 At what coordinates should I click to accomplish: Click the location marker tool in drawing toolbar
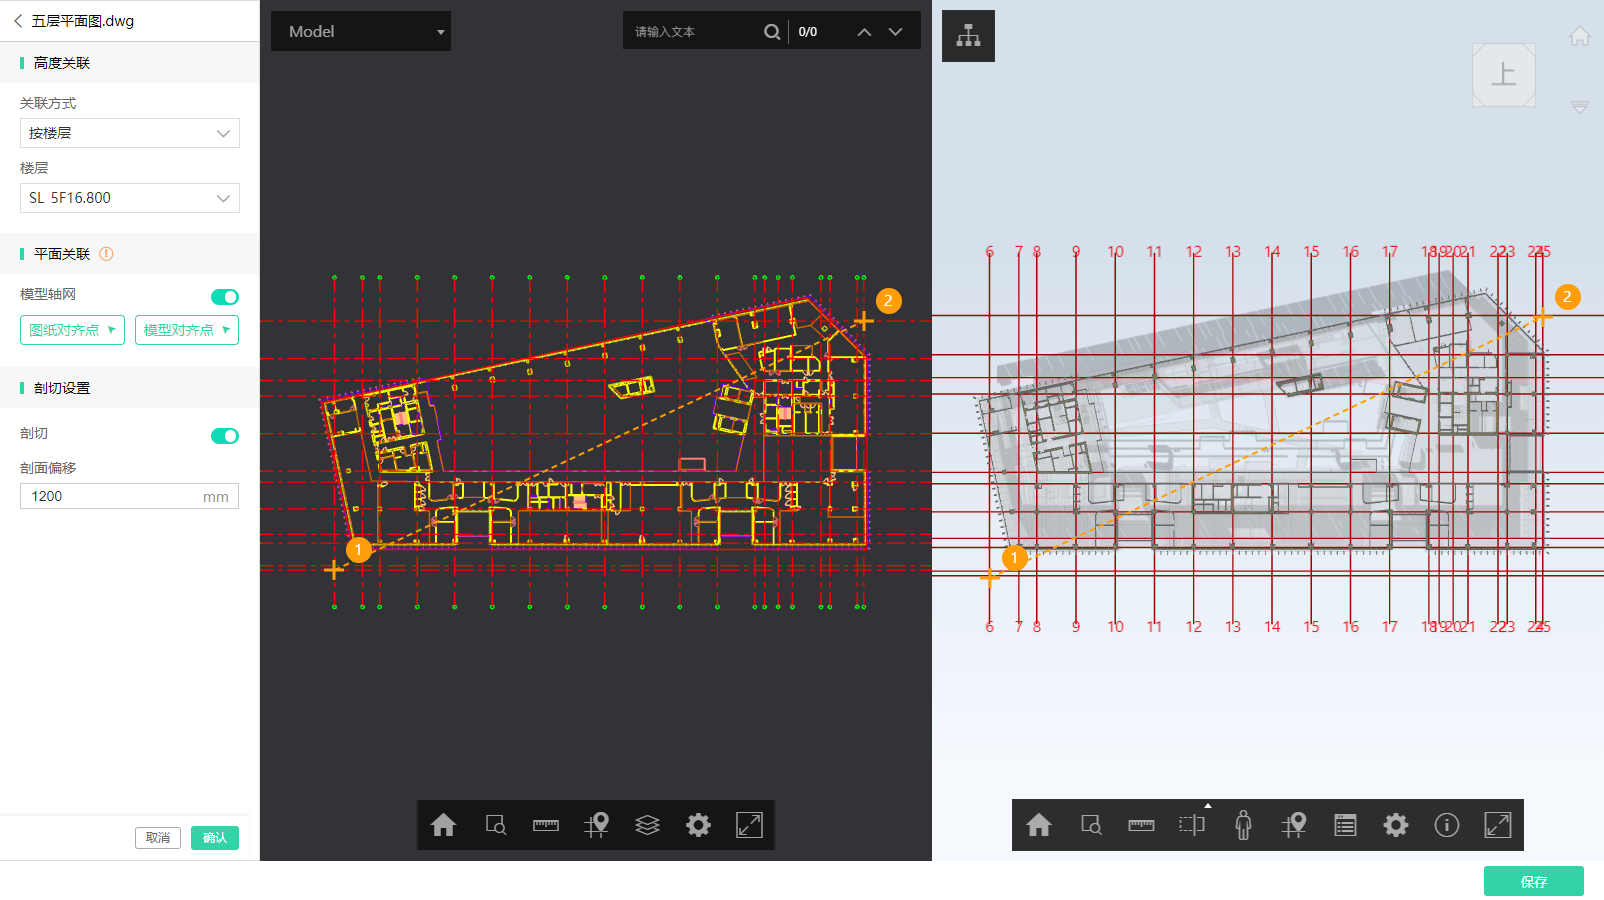pyautogui.click(x=597, y=825)
